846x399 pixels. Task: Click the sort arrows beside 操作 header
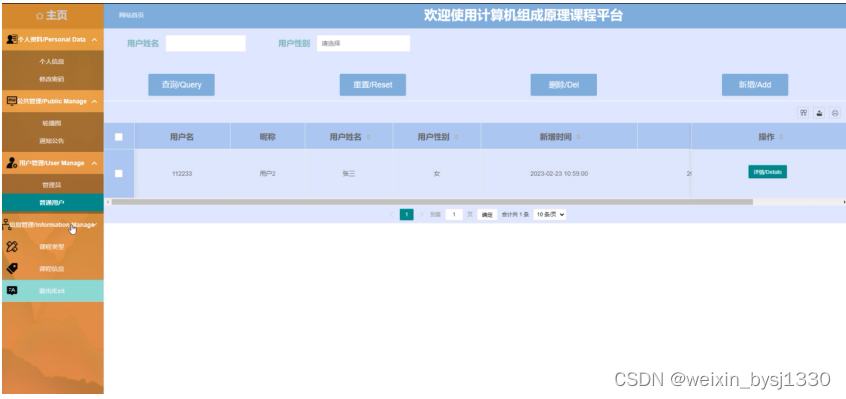781,137
